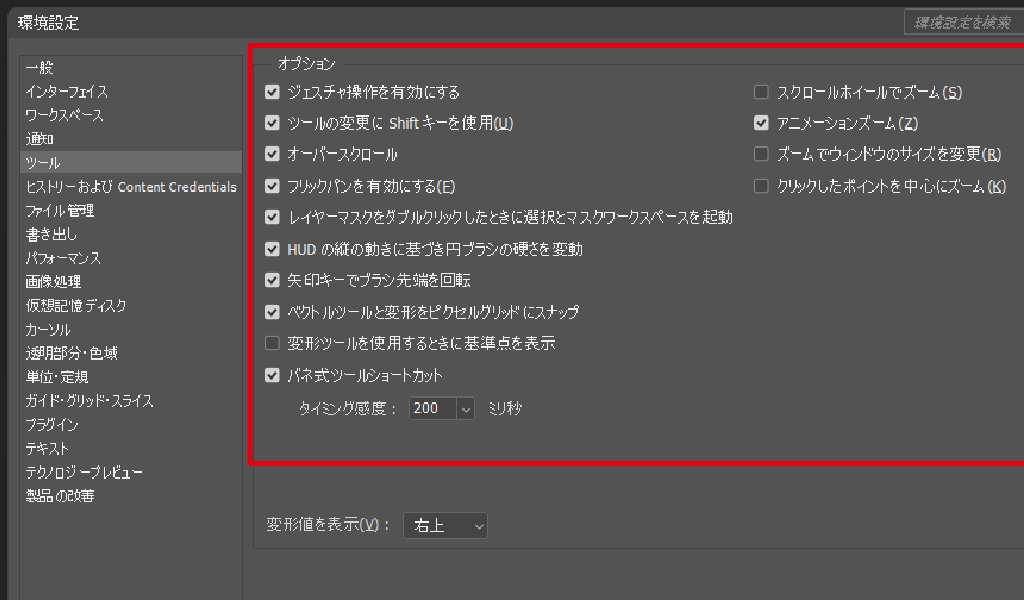Select カーソル in the sidebar
The height and width of the screenshot is (600, 1024).
click(48, 329)
